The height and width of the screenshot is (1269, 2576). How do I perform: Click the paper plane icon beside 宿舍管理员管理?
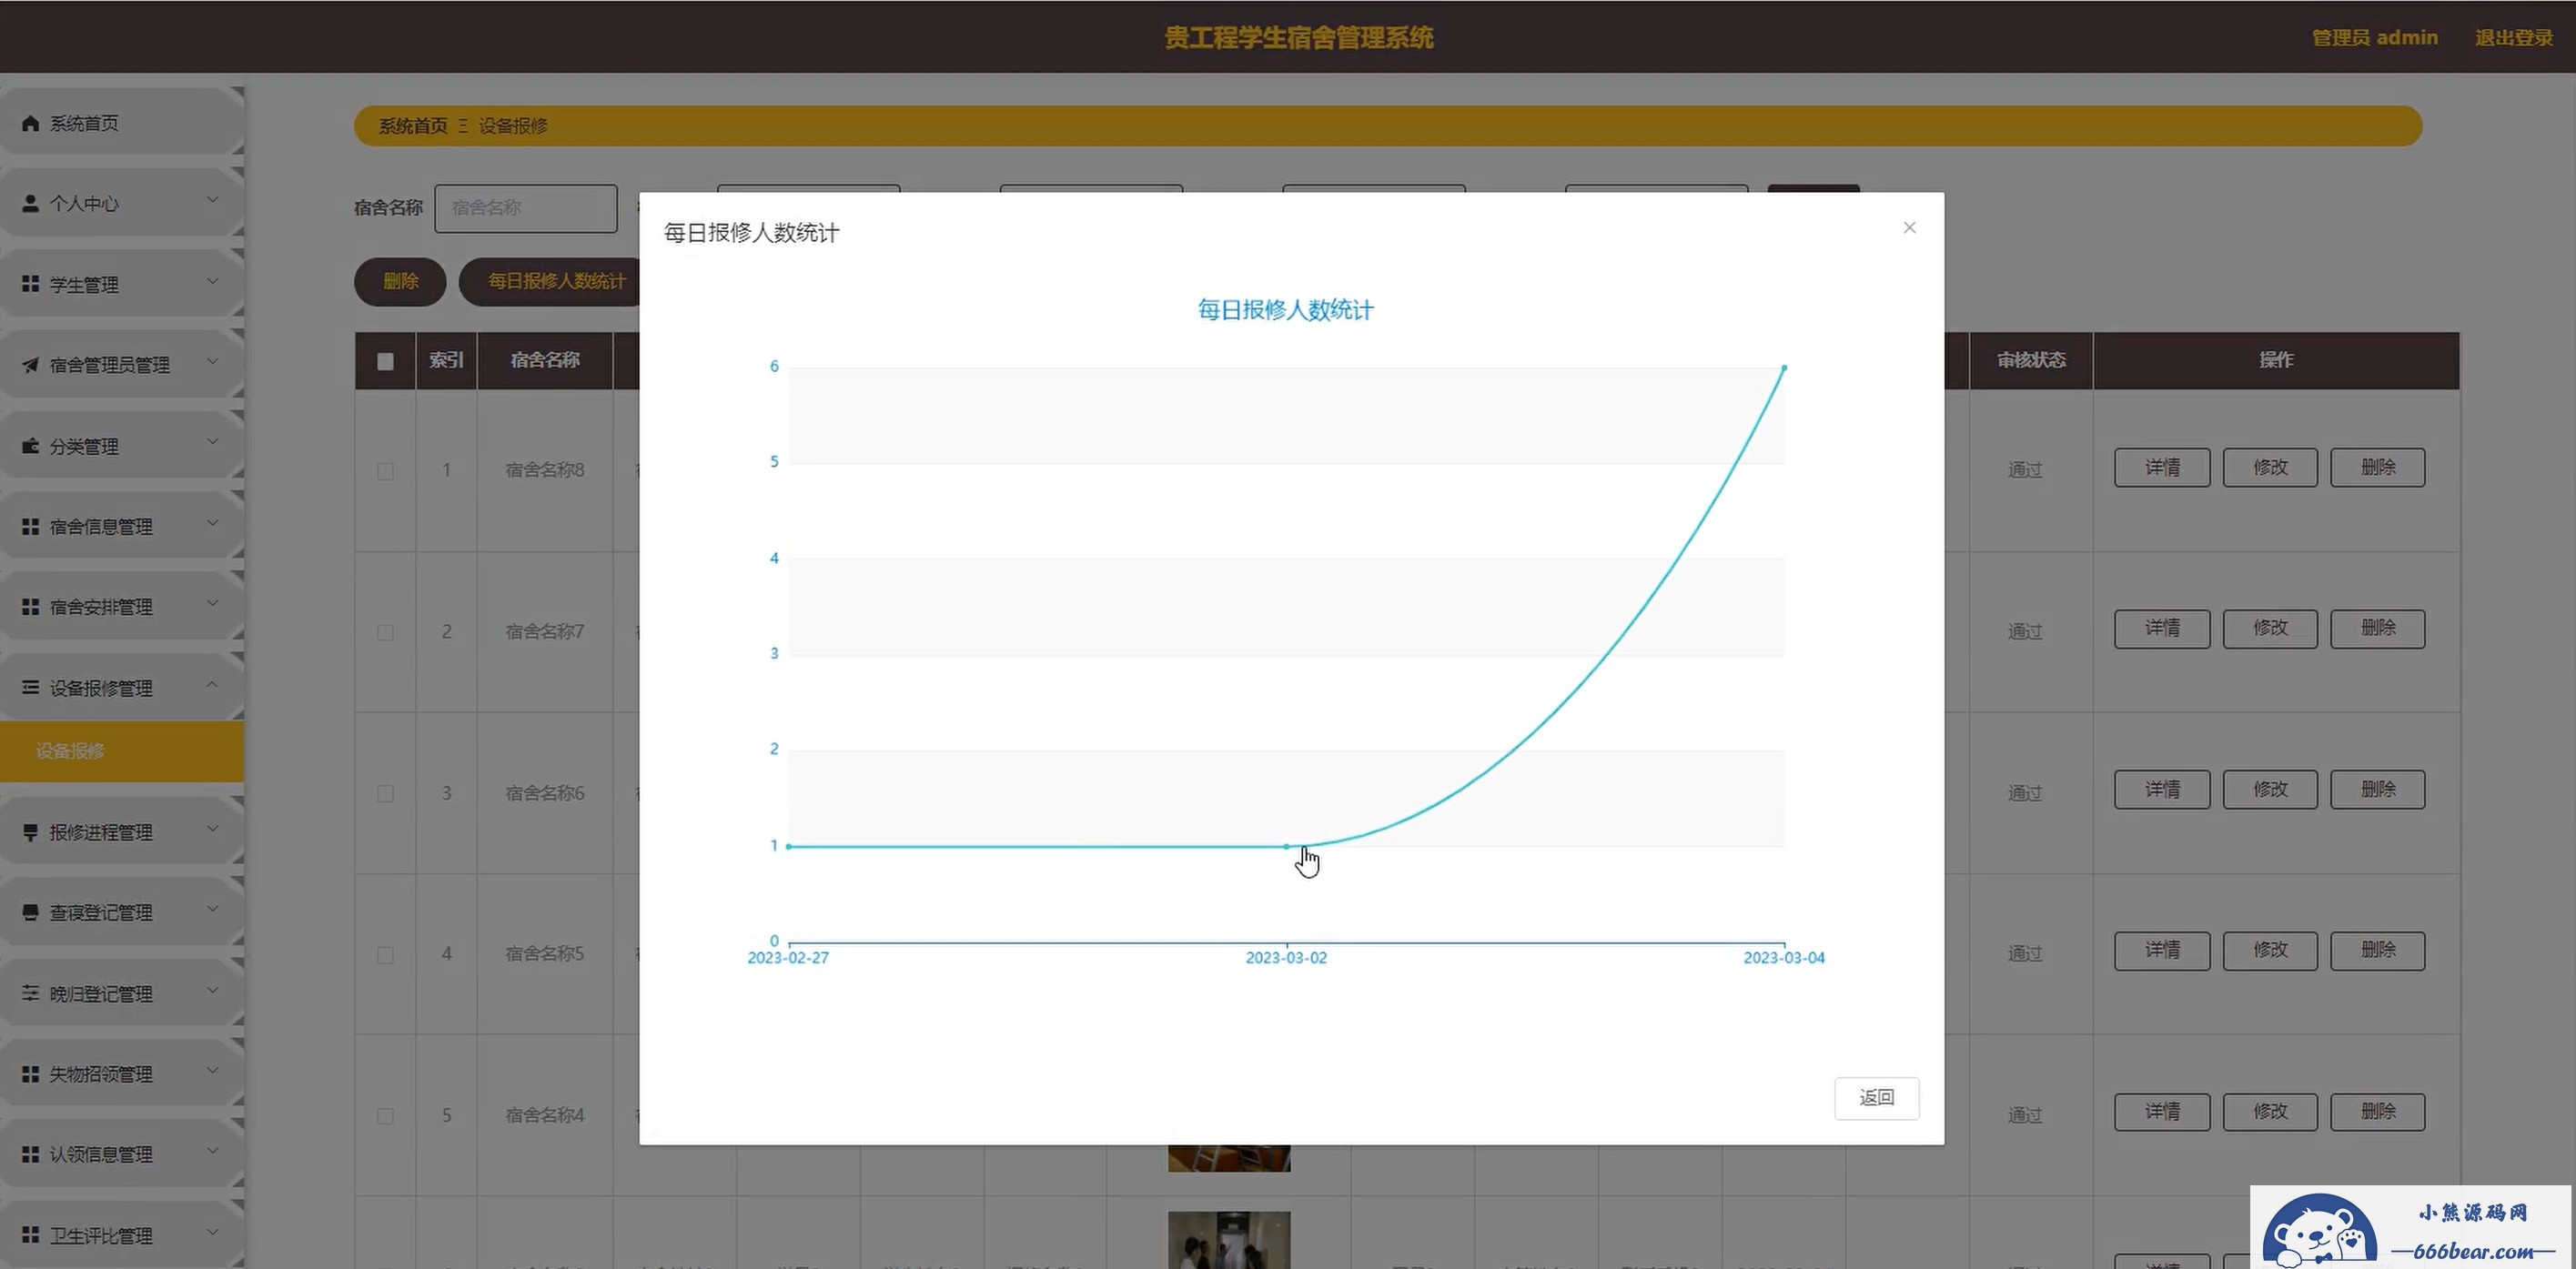[x=30, y=365]
